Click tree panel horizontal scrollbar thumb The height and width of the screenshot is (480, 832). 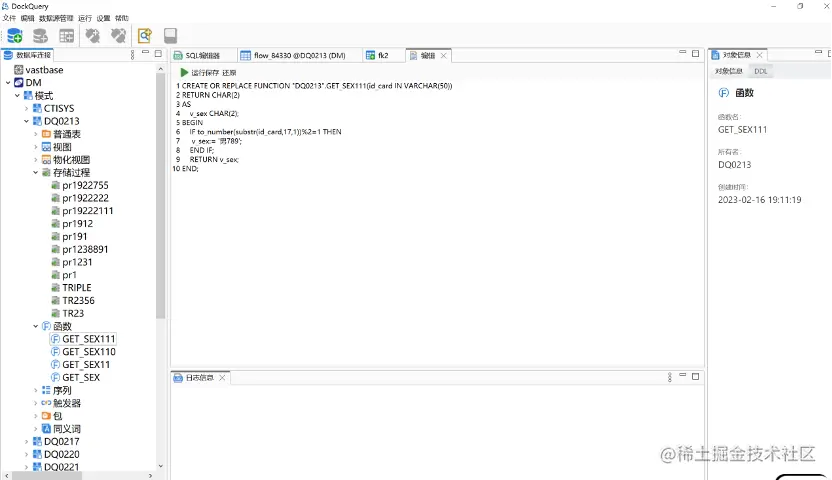tap(47, 476)
